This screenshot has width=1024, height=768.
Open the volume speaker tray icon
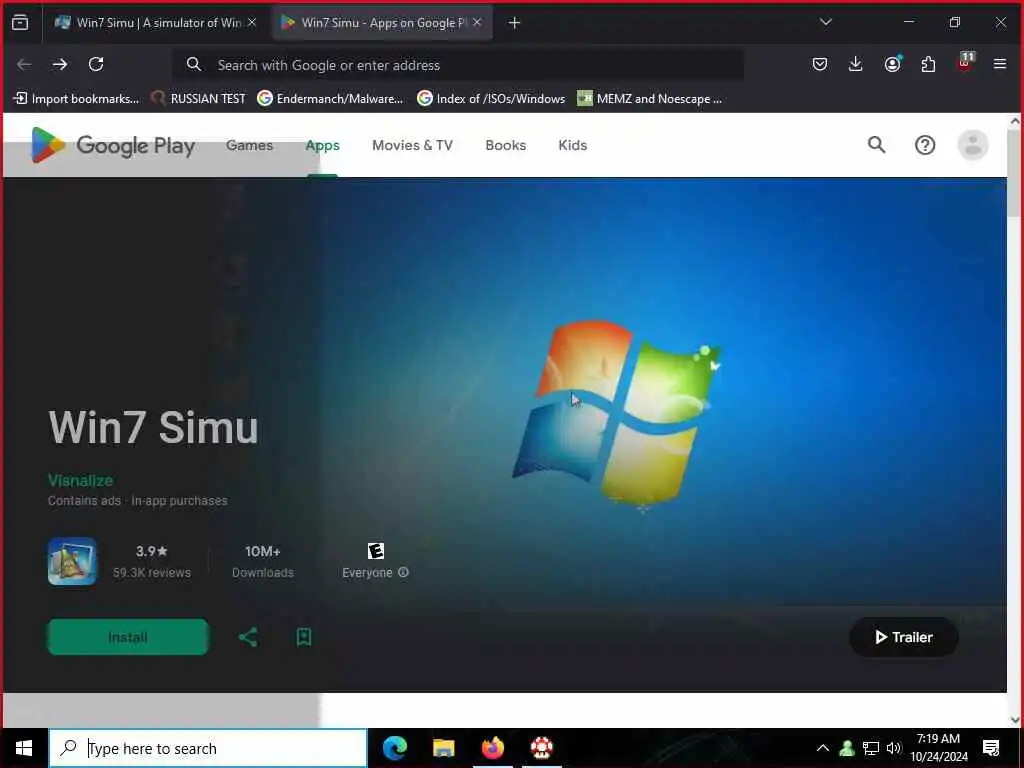(x=893, y=748)
